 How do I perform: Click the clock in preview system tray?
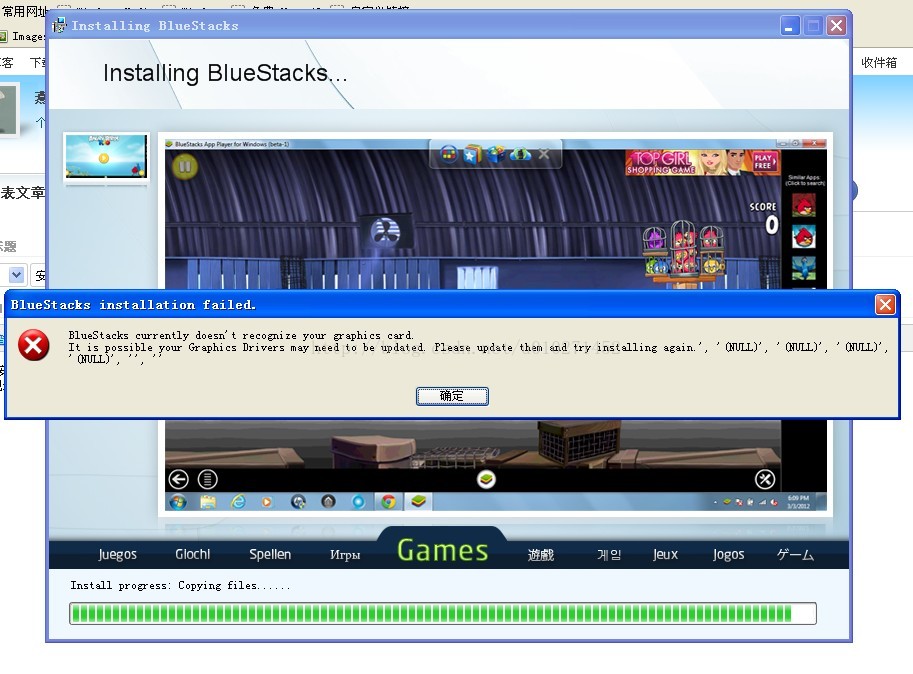pyautogui.click(x=798, y=502)
